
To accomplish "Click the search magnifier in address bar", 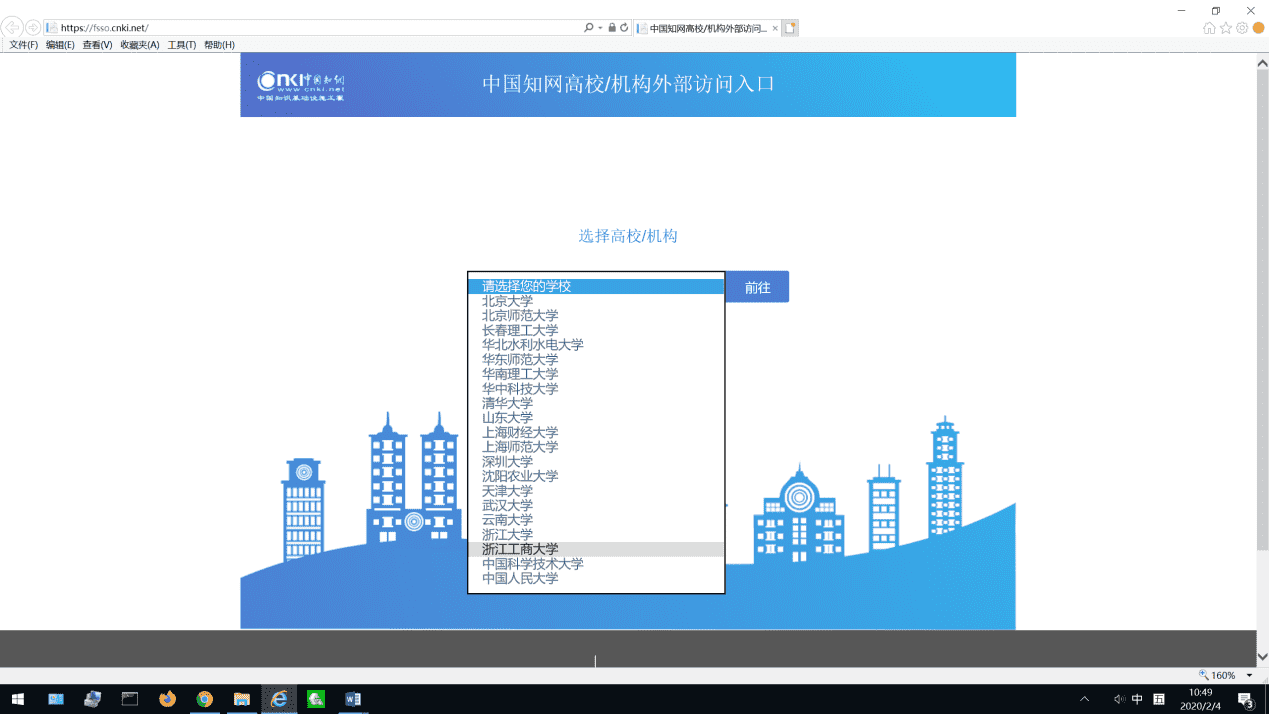I will point(588,28).
